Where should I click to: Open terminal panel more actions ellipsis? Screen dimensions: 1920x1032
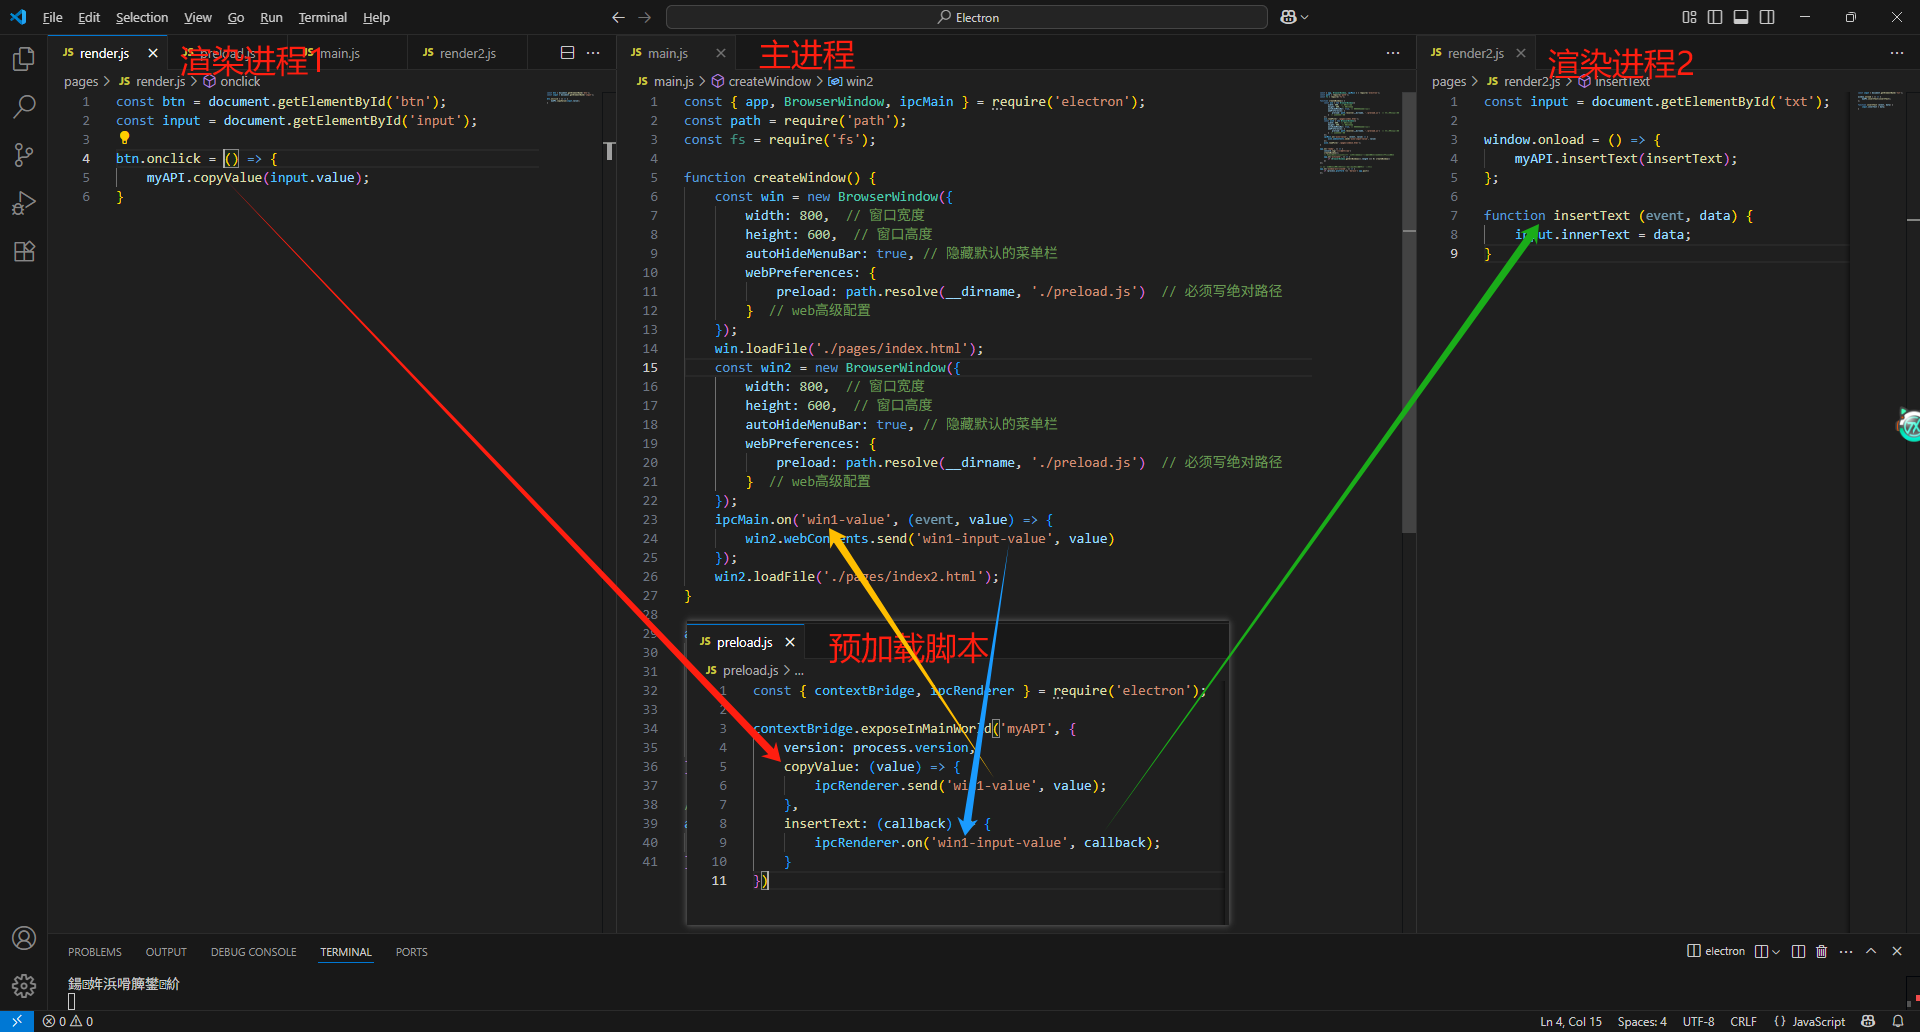(1846, 951)
